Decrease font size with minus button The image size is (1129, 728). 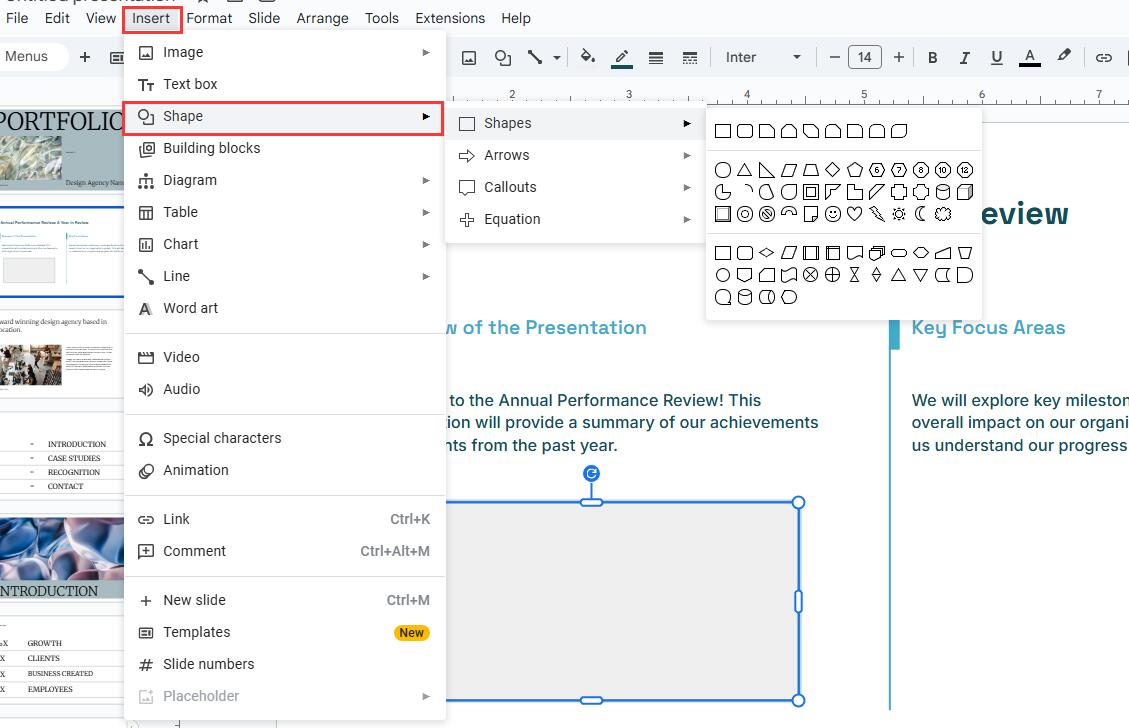(835, 58)
